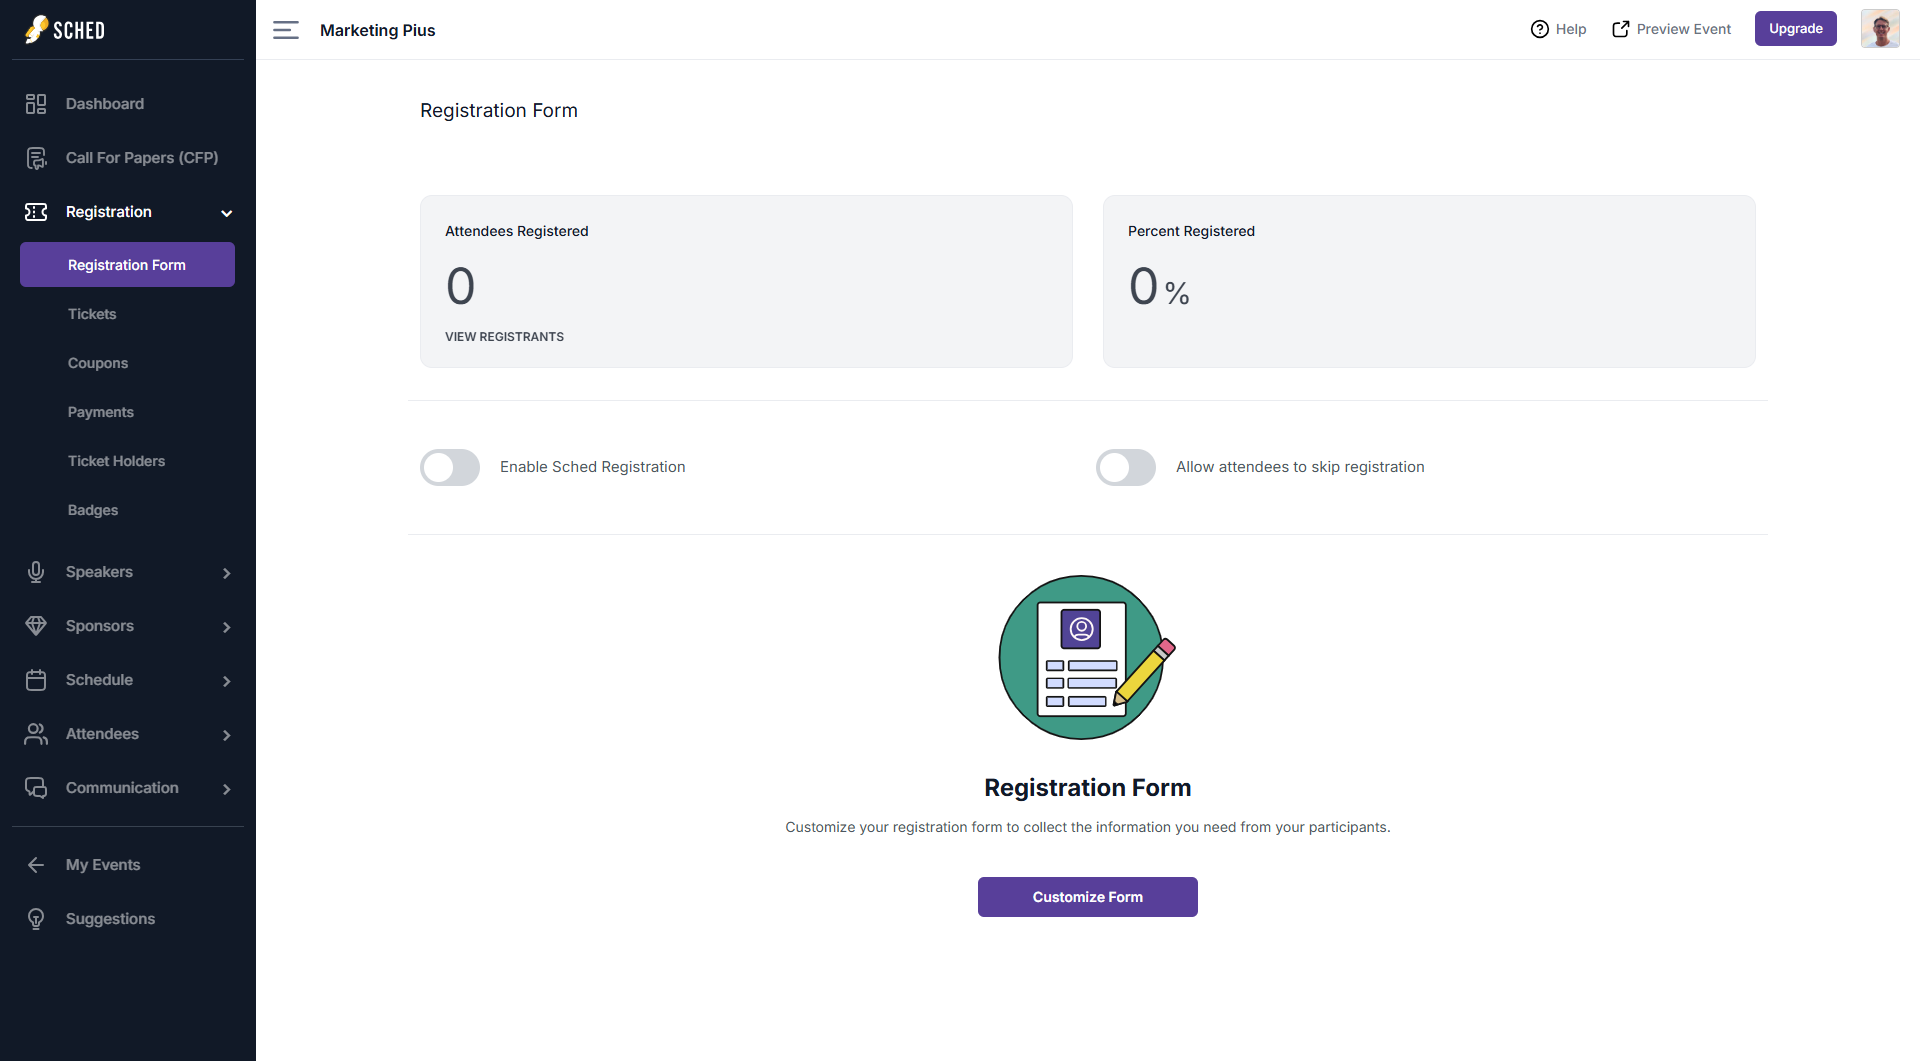
Task: Click the Call For Papers document icon
Action: [36, 158]
